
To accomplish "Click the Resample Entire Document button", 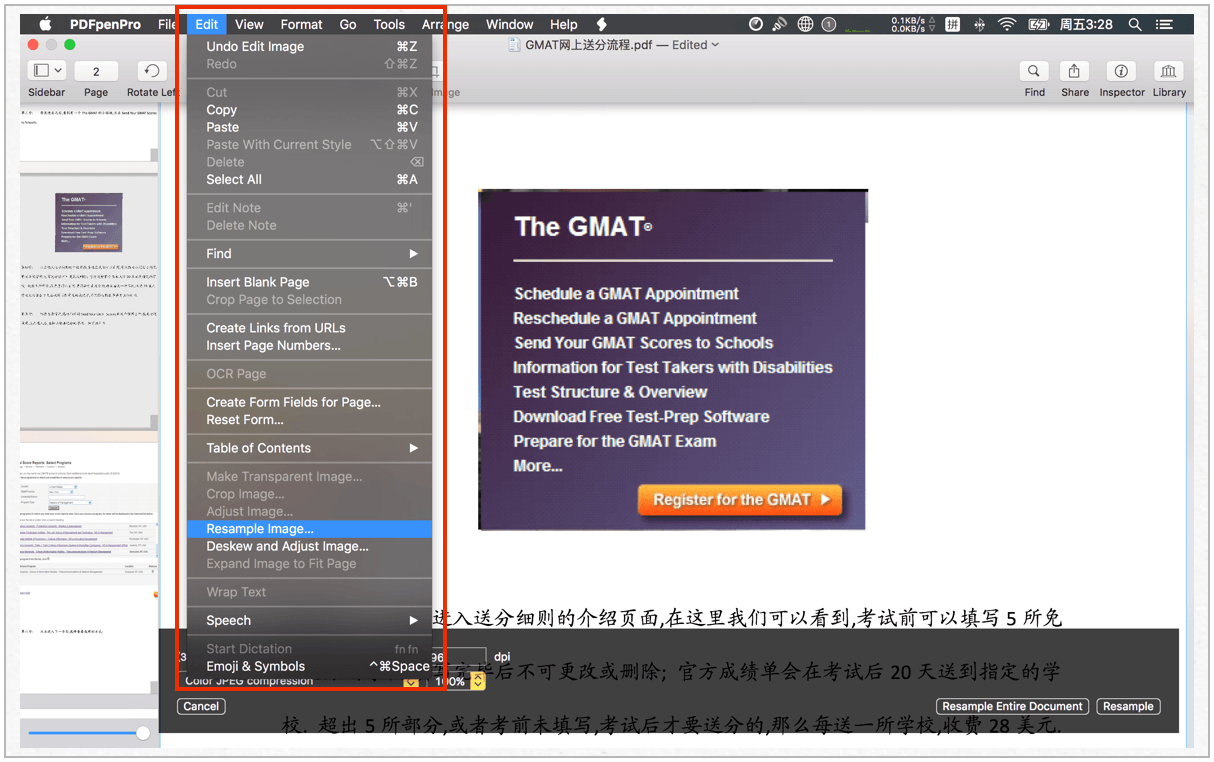I will (x=1012, y=706).
